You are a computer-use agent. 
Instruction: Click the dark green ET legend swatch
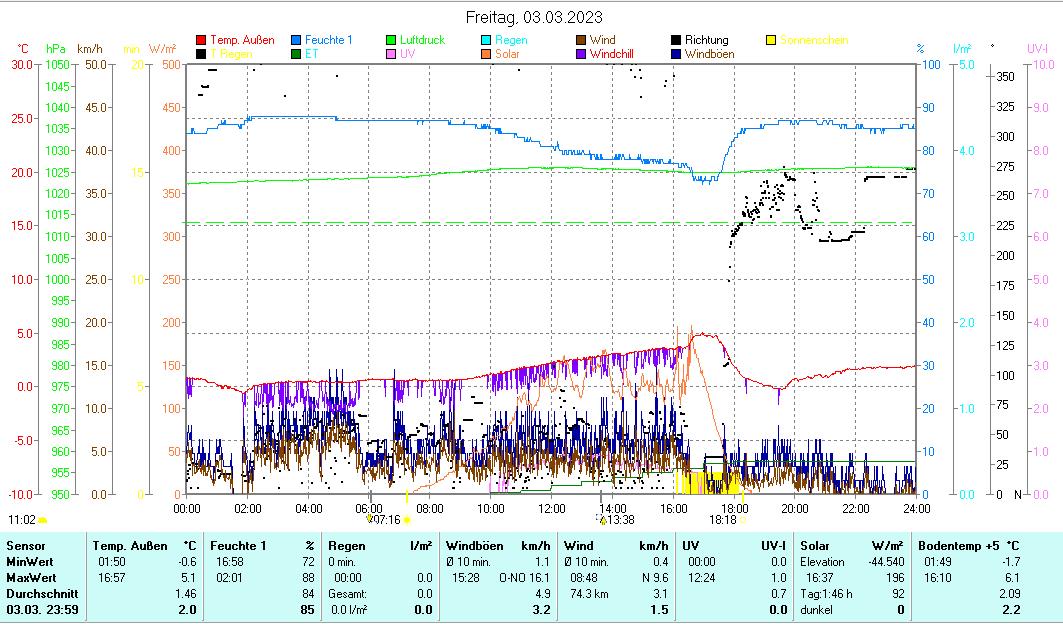[296, 54]
